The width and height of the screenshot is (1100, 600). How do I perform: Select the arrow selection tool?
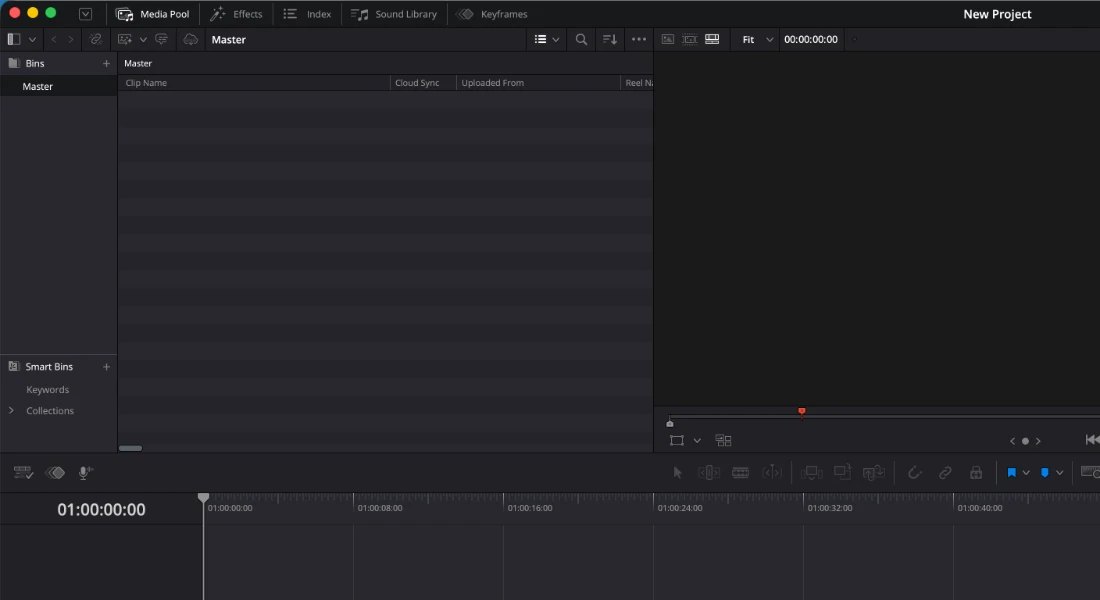tap(677, 473)
